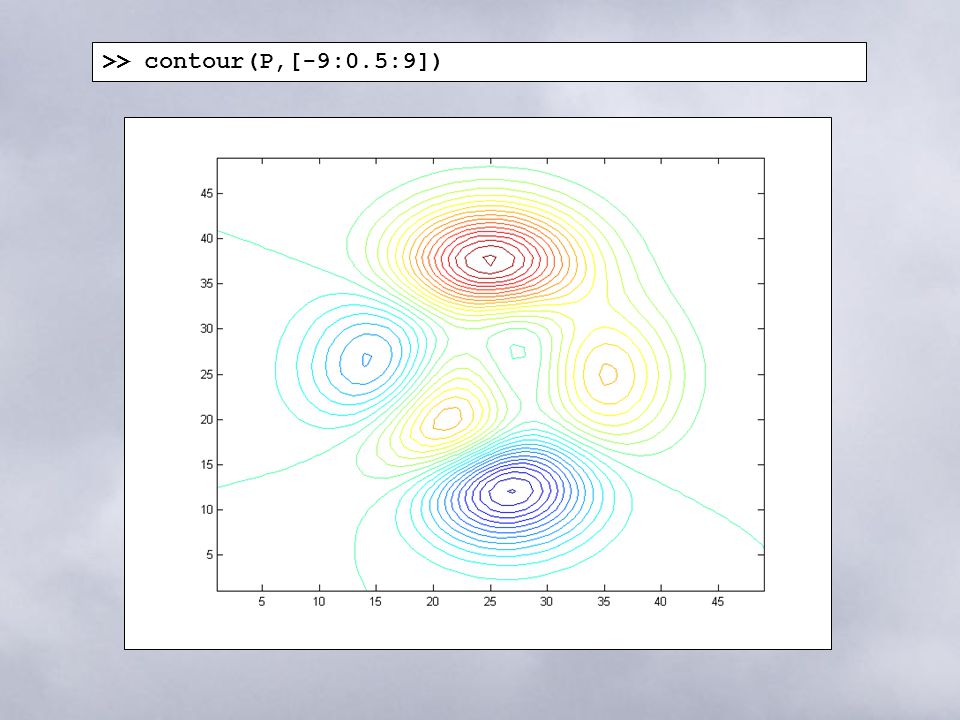
Task: Click y-axis tick label 35
Action: tap(207, 283)
